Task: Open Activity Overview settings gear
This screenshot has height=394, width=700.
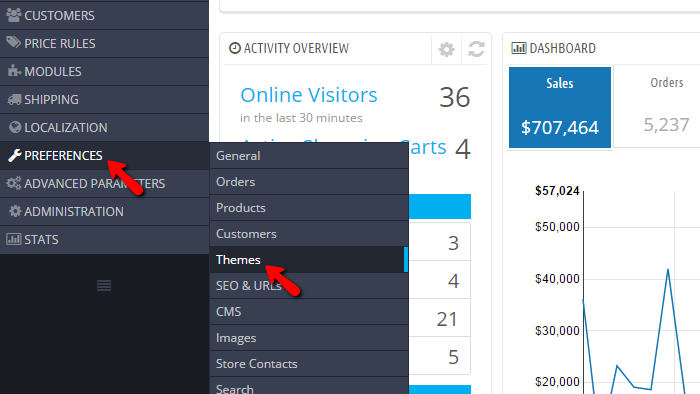Action: tap(446, 49)
